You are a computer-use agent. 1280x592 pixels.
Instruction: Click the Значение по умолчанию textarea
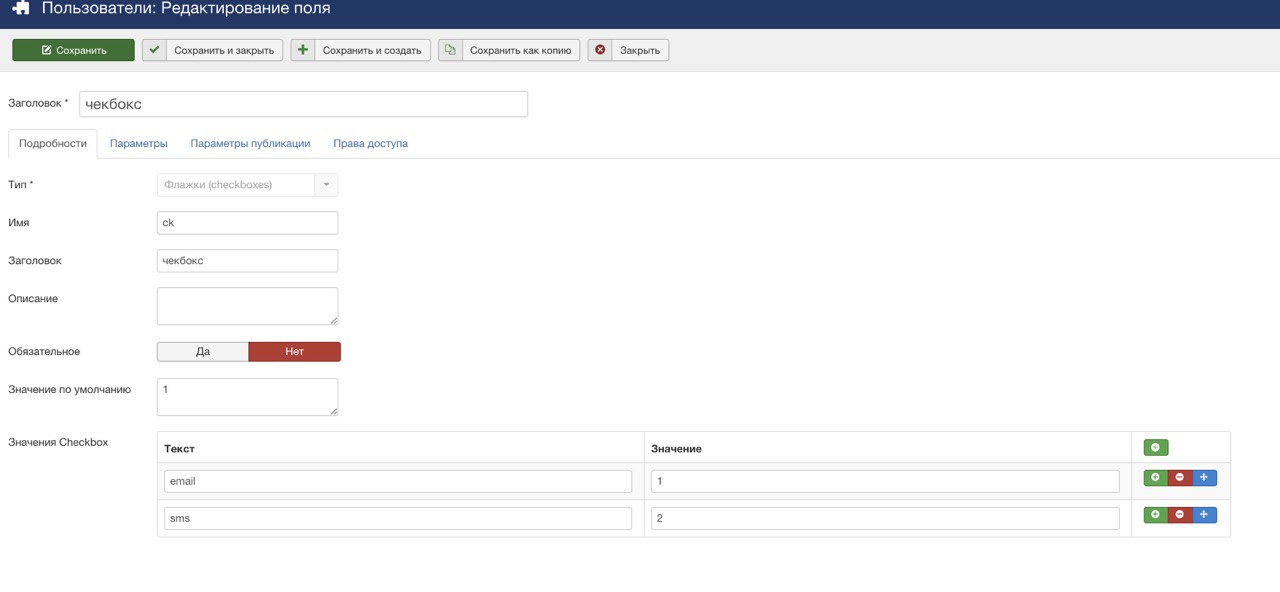click(x=247, y=397)
